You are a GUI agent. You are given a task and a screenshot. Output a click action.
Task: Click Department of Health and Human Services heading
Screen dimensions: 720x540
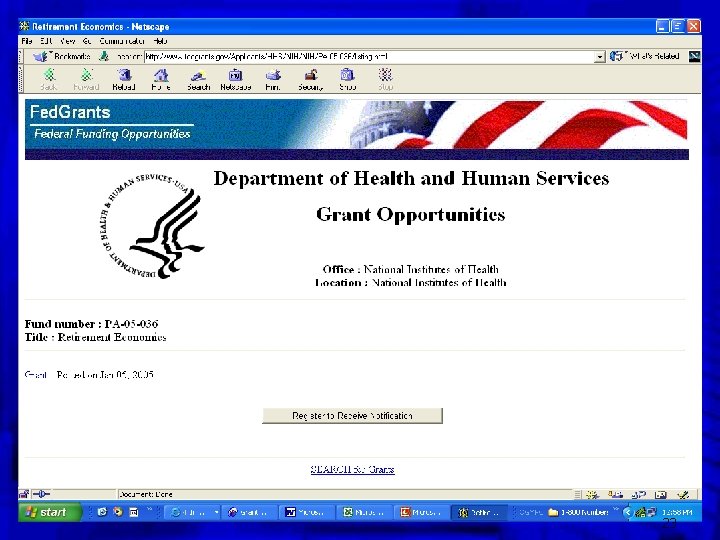411,178
